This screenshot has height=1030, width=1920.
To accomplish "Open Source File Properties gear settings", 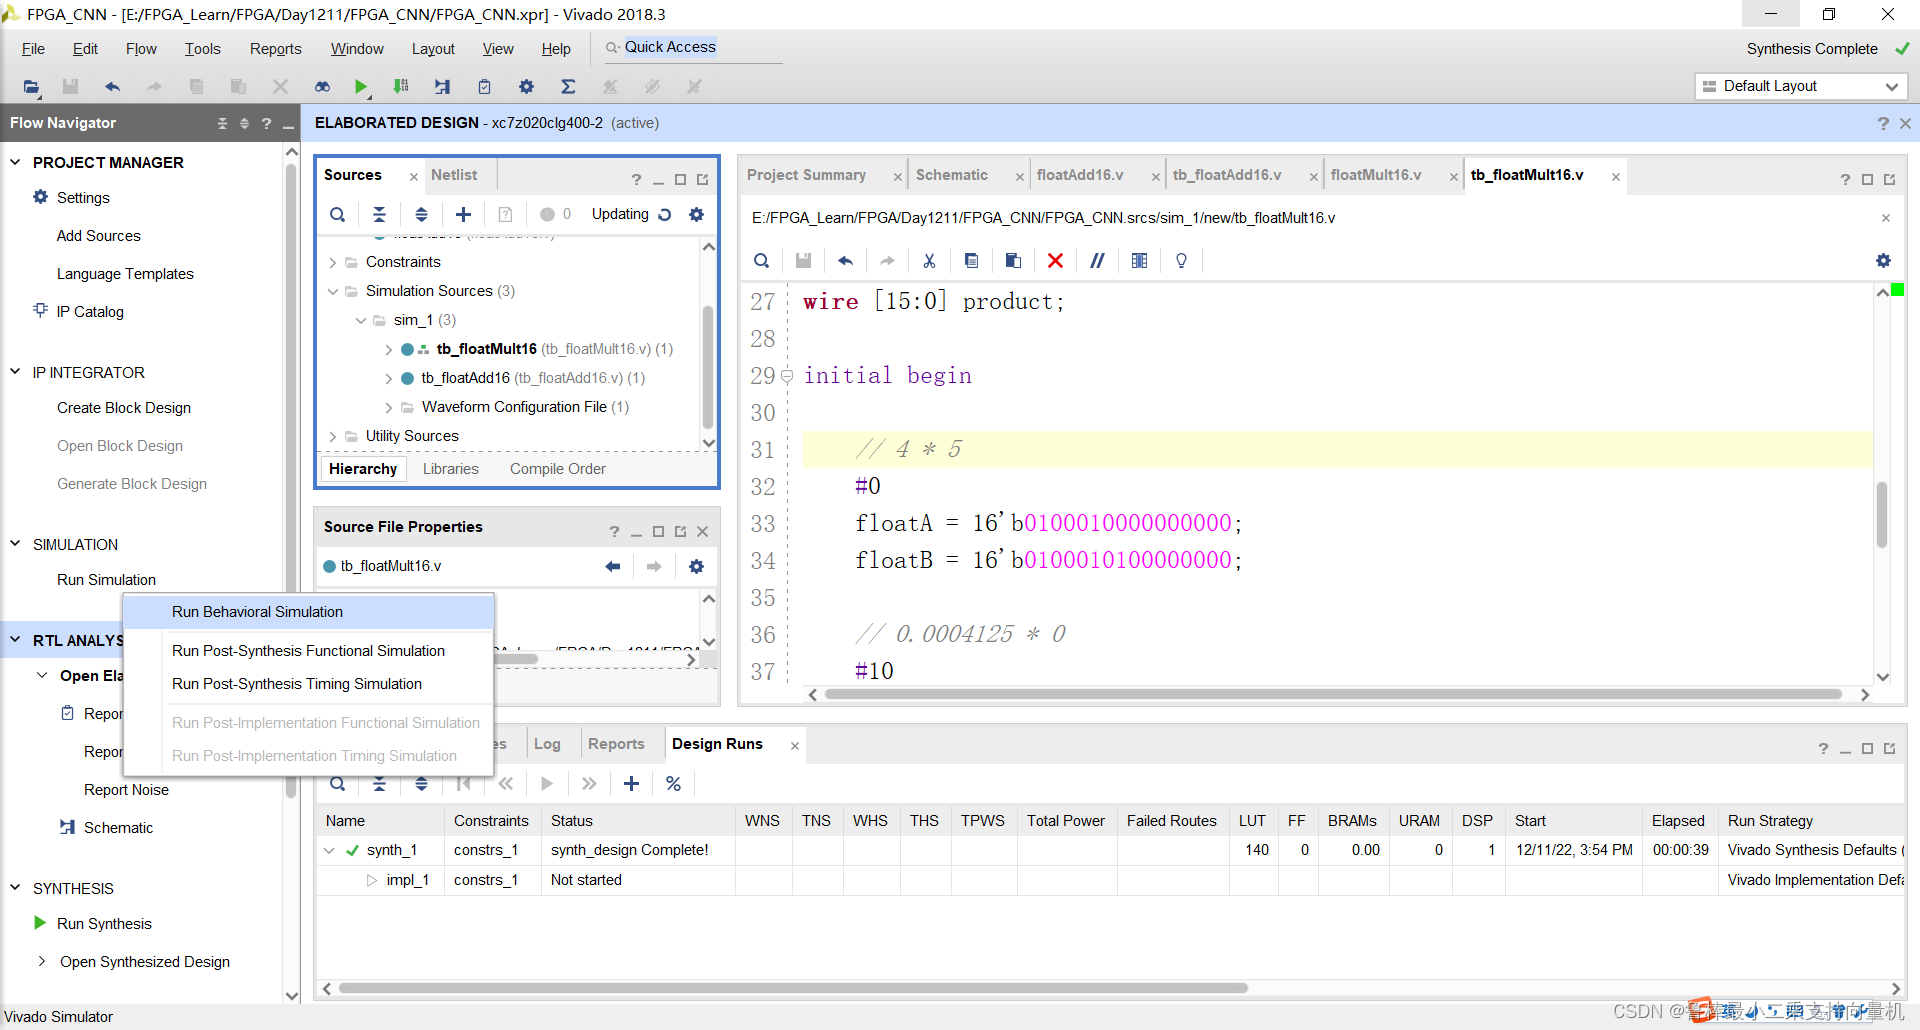I will 696,566.
